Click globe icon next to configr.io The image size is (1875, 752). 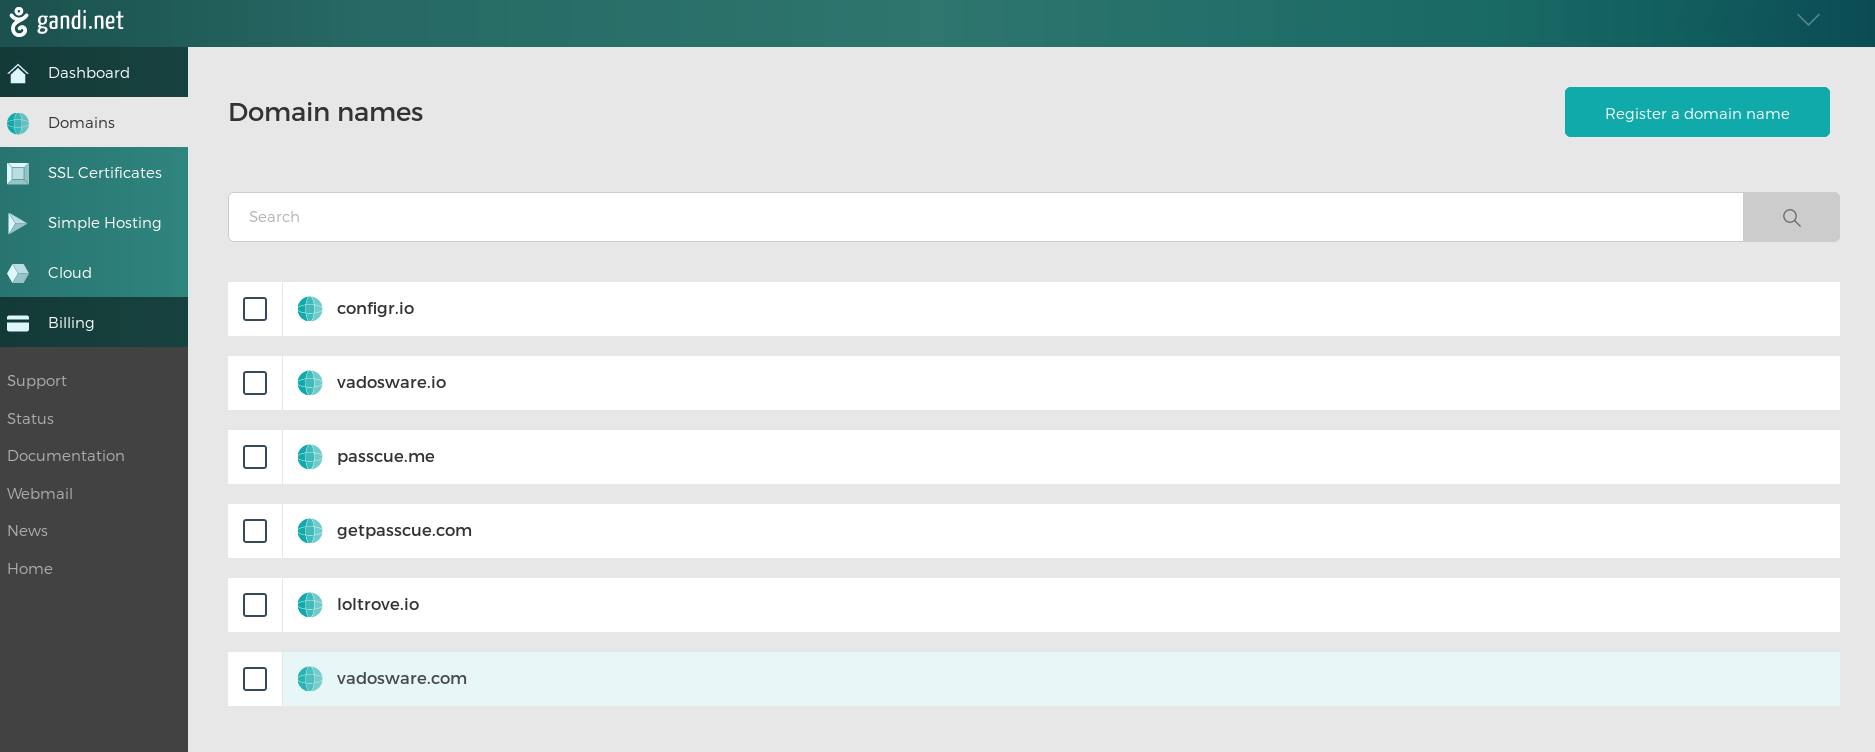click(x=310, y=309)
